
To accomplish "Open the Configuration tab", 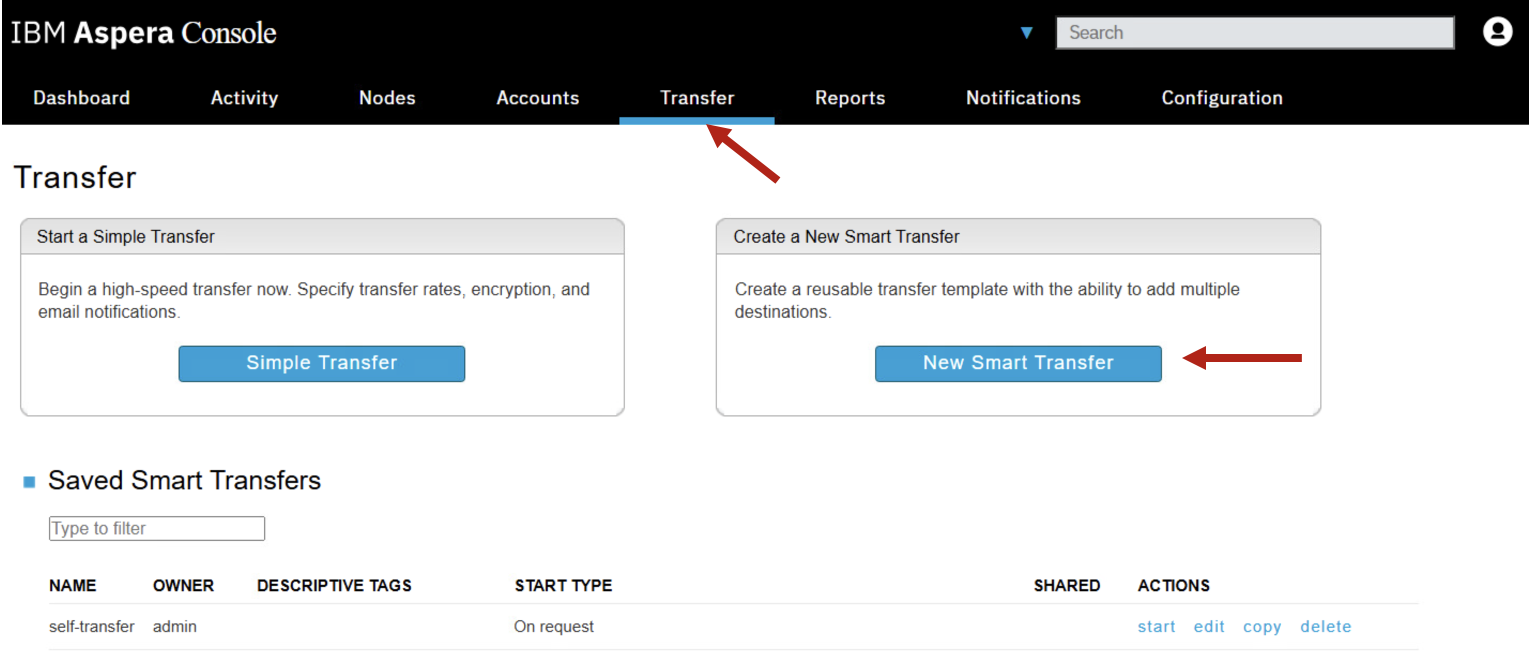I will click(1222, 98).
